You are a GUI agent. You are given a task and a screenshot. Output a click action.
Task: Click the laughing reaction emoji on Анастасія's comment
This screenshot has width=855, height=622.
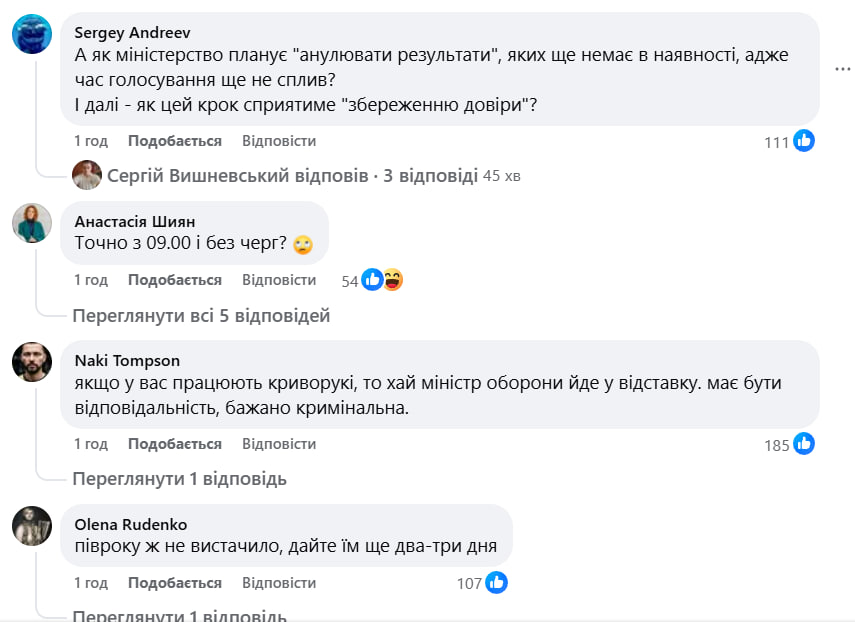393,280
